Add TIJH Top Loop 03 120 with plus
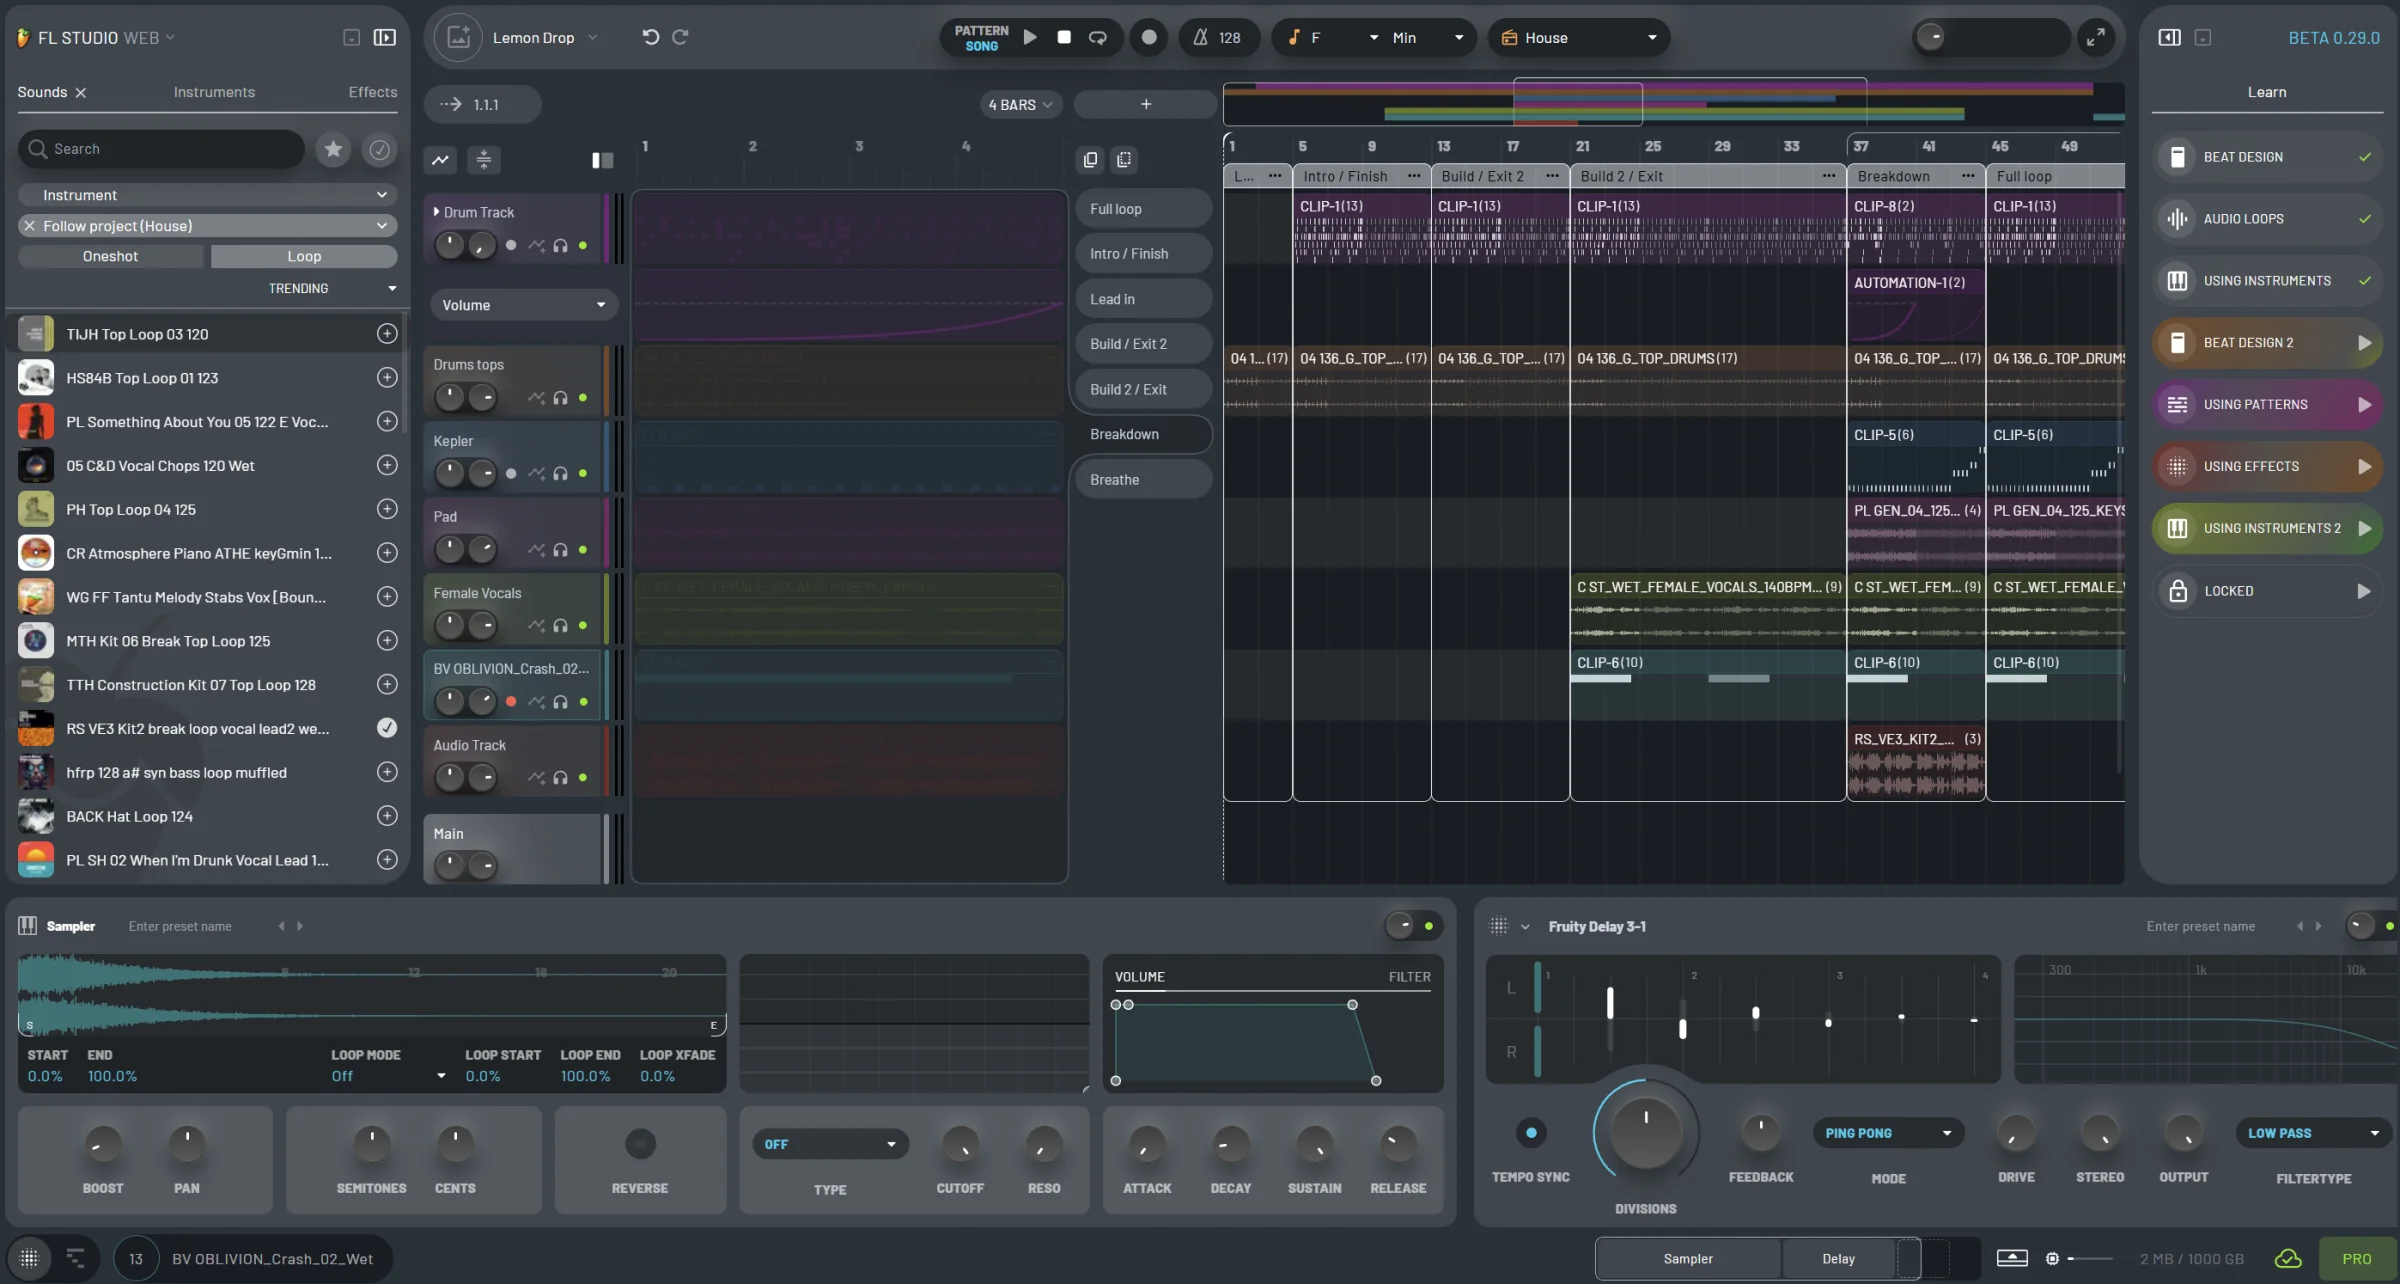Viewport: 2400px width, 1284px height. 387,334
